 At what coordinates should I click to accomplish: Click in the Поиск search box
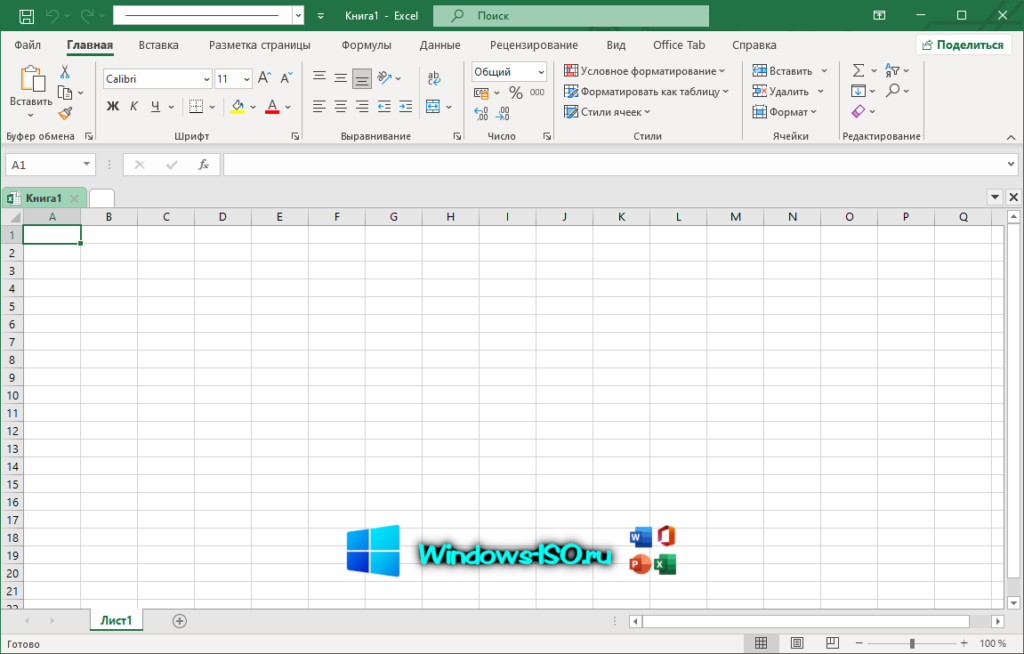pyautogui.click(x=571, y=16)
